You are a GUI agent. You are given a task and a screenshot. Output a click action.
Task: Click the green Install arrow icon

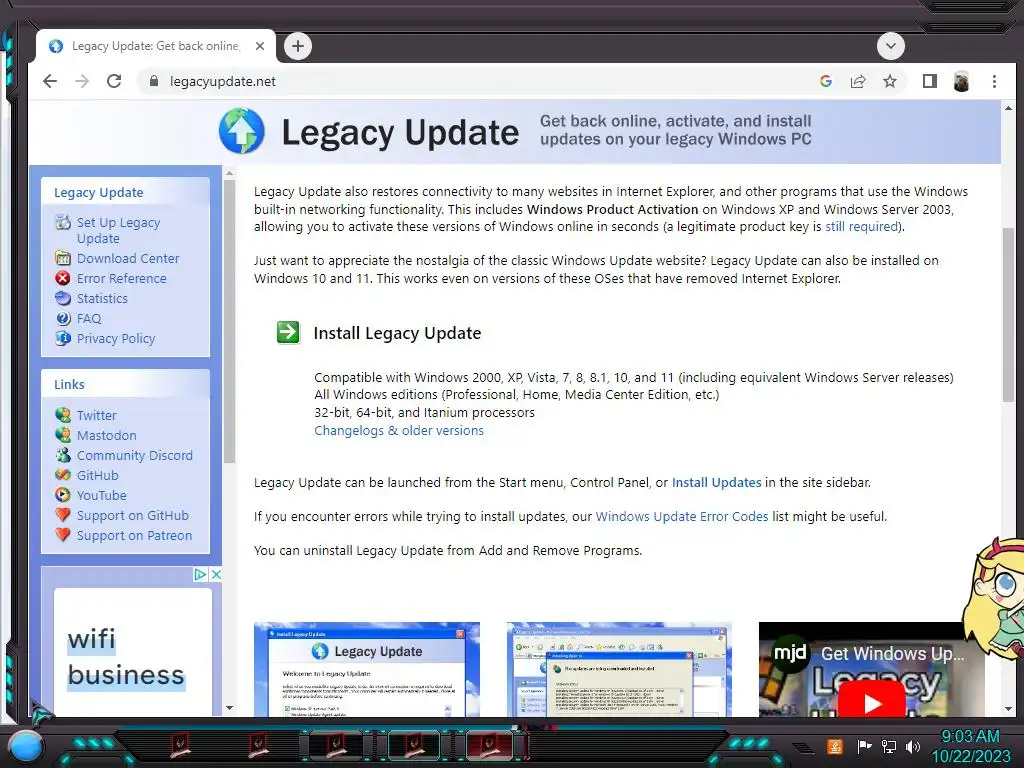[288, 332]
